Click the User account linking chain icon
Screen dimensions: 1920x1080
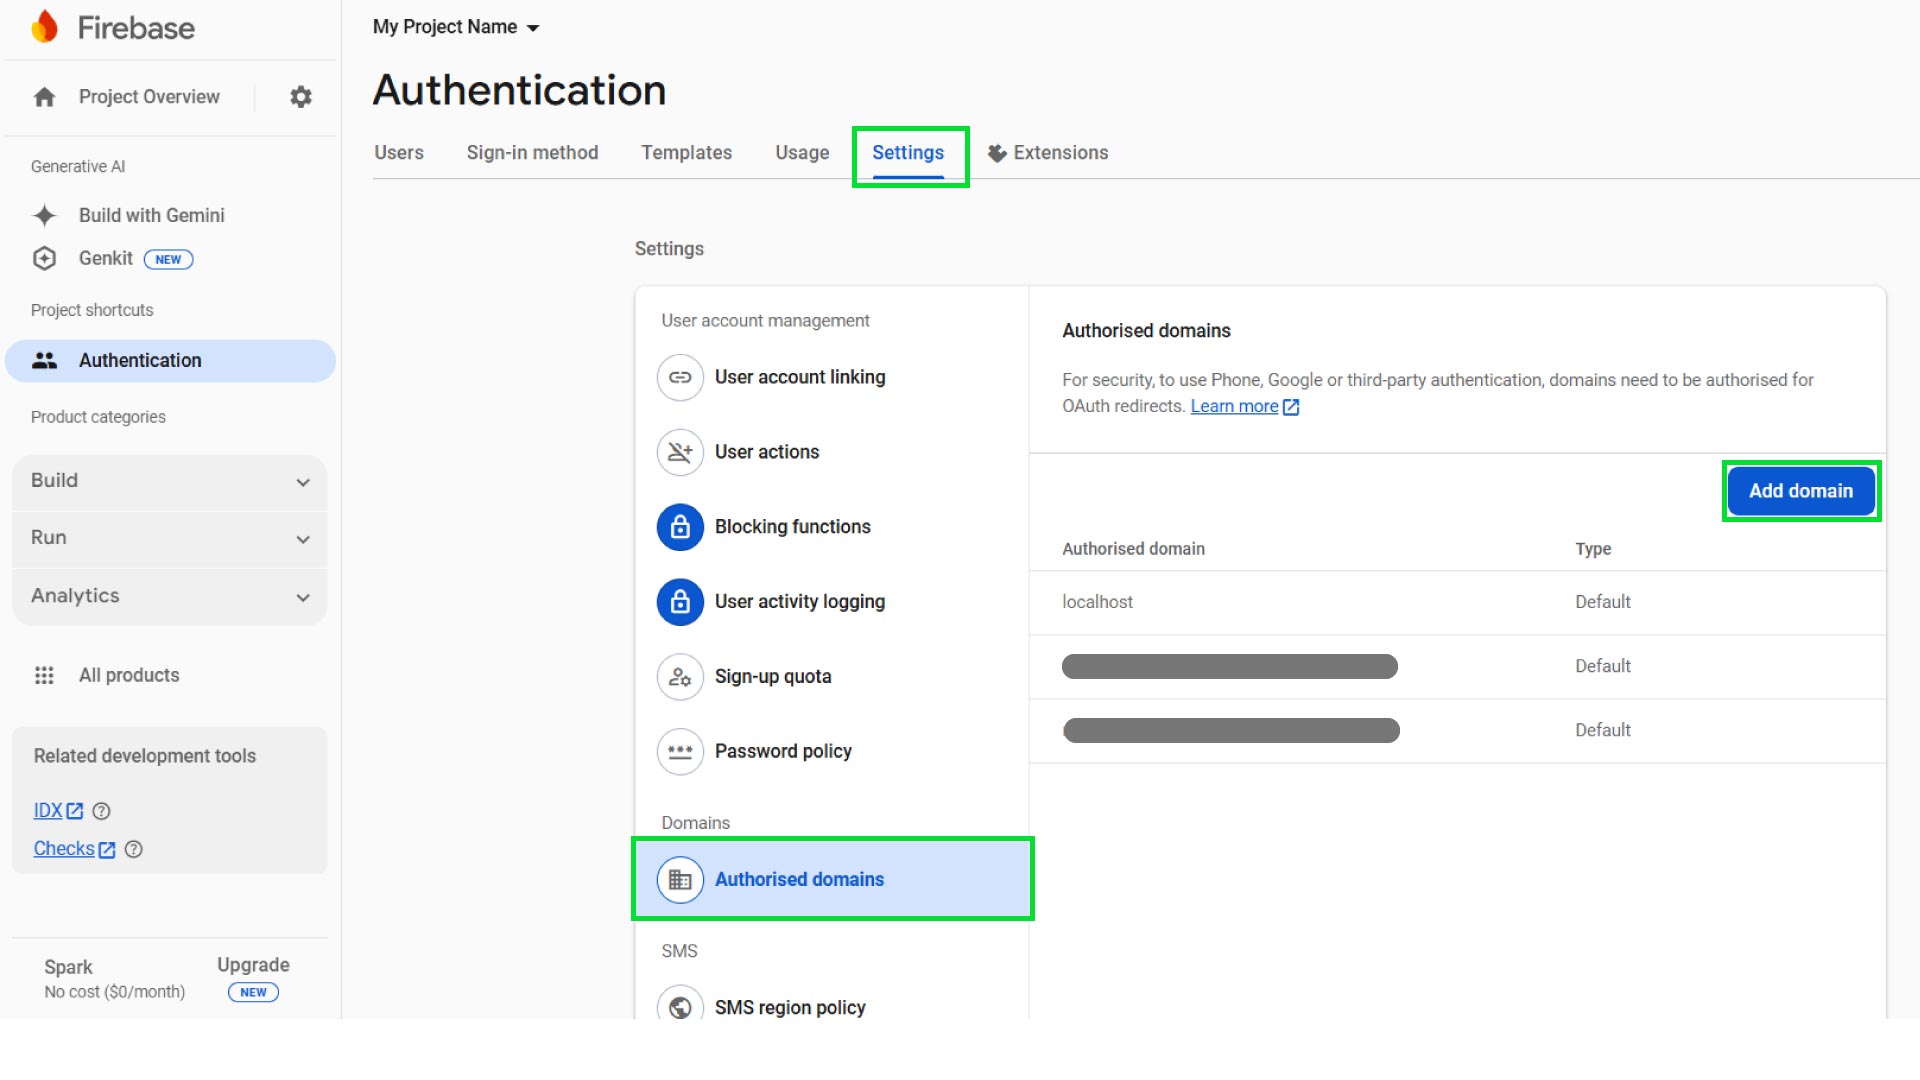pos(680,377)
